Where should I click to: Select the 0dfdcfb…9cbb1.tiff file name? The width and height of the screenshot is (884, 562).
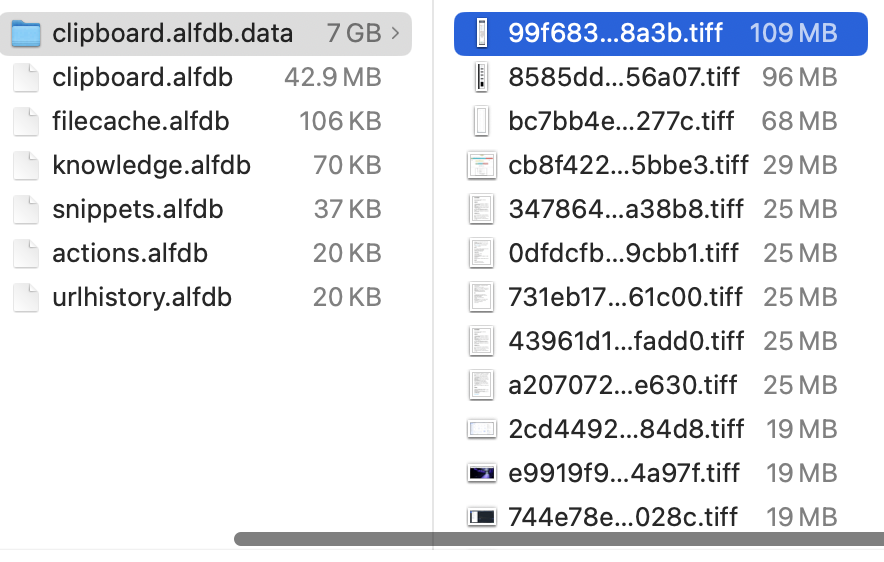626,254
